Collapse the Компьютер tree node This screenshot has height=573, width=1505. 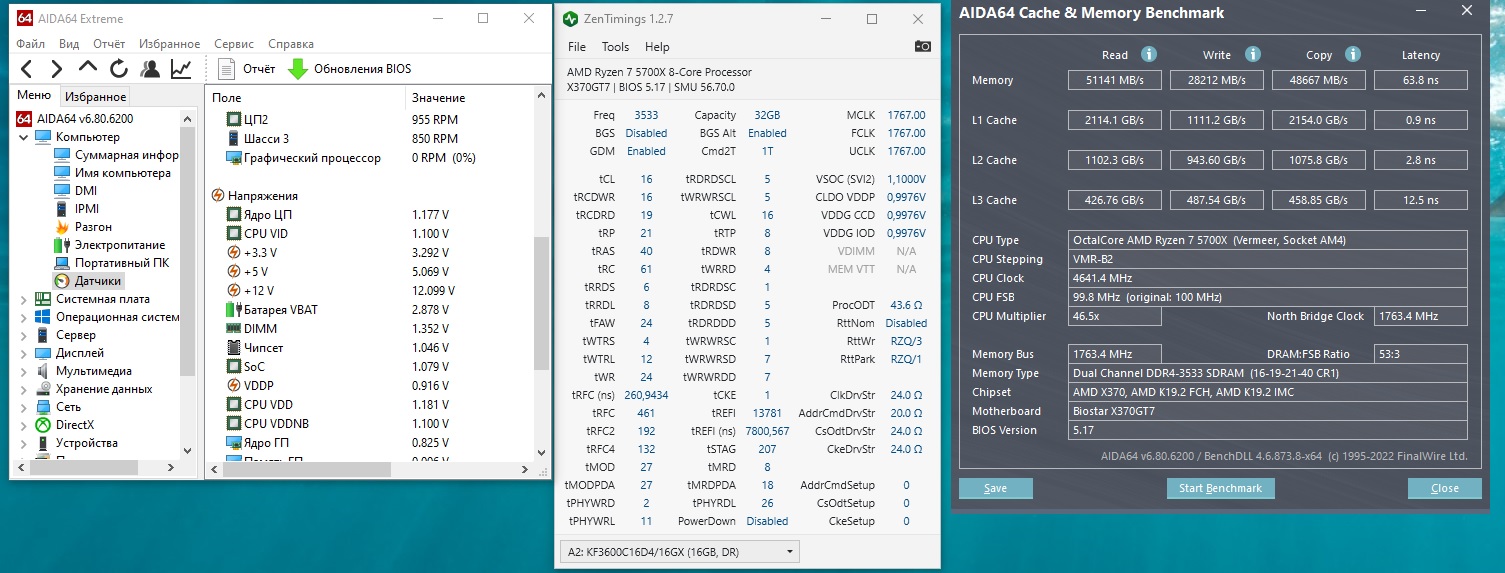click(x=24, y=137)
